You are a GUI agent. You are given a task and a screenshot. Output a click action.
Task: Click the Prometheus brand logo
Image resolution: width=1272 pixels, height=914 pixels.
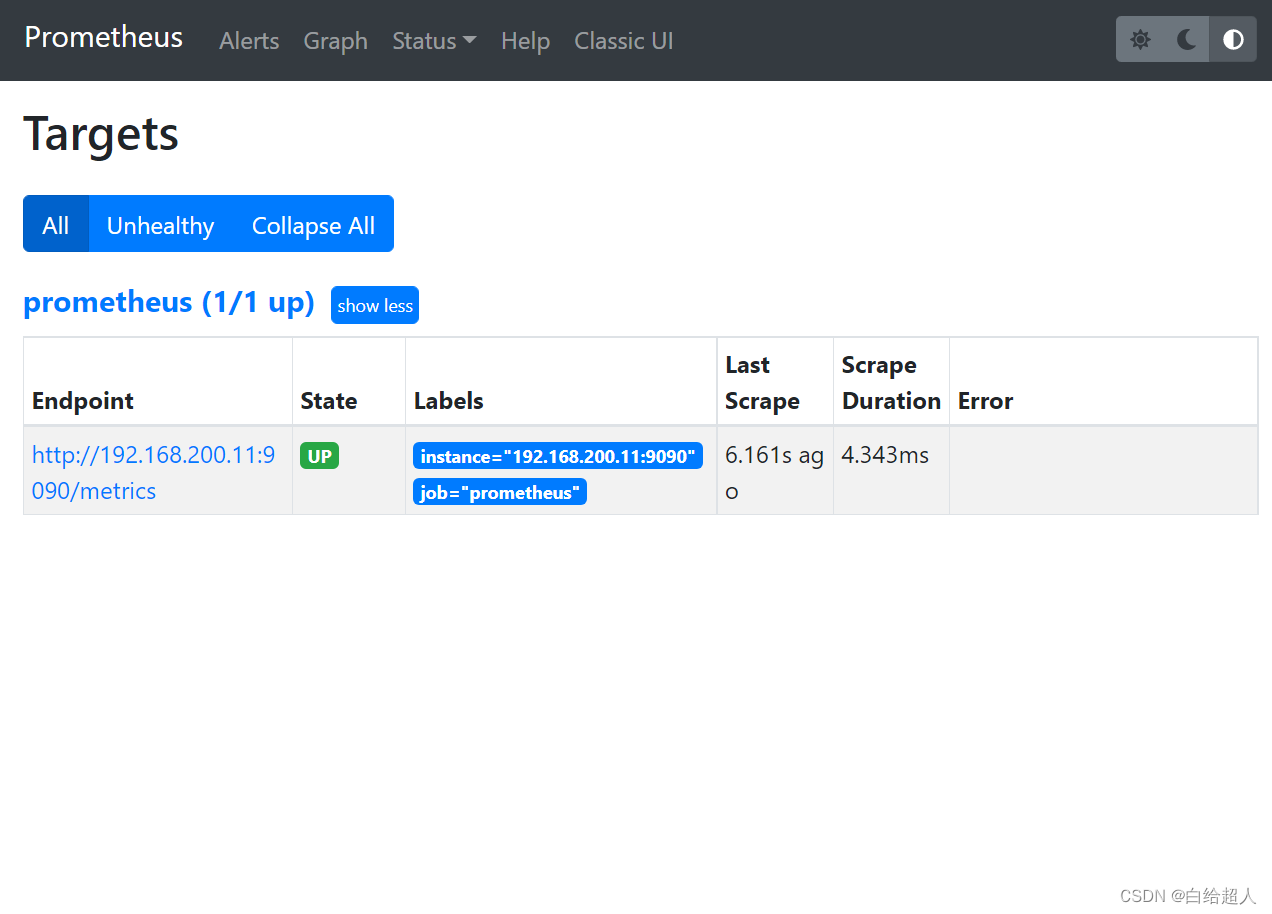103,38
